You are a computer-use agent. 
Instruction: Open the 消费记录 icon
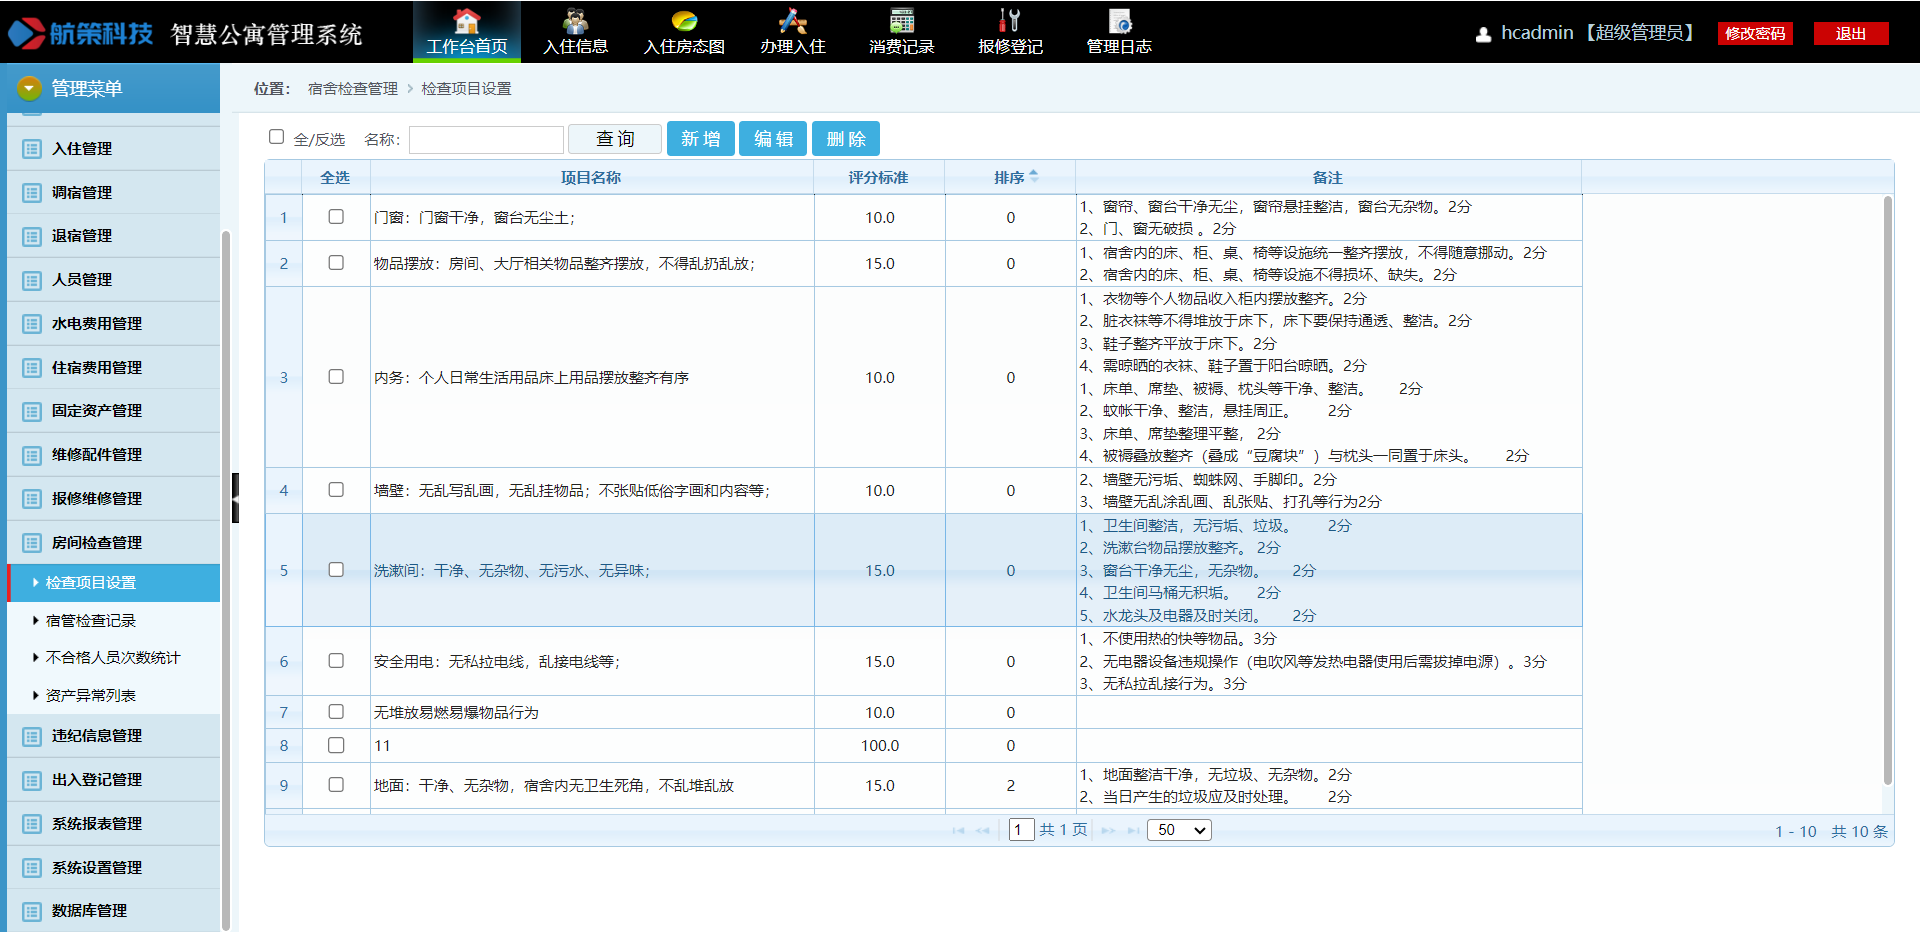[901, 21]
